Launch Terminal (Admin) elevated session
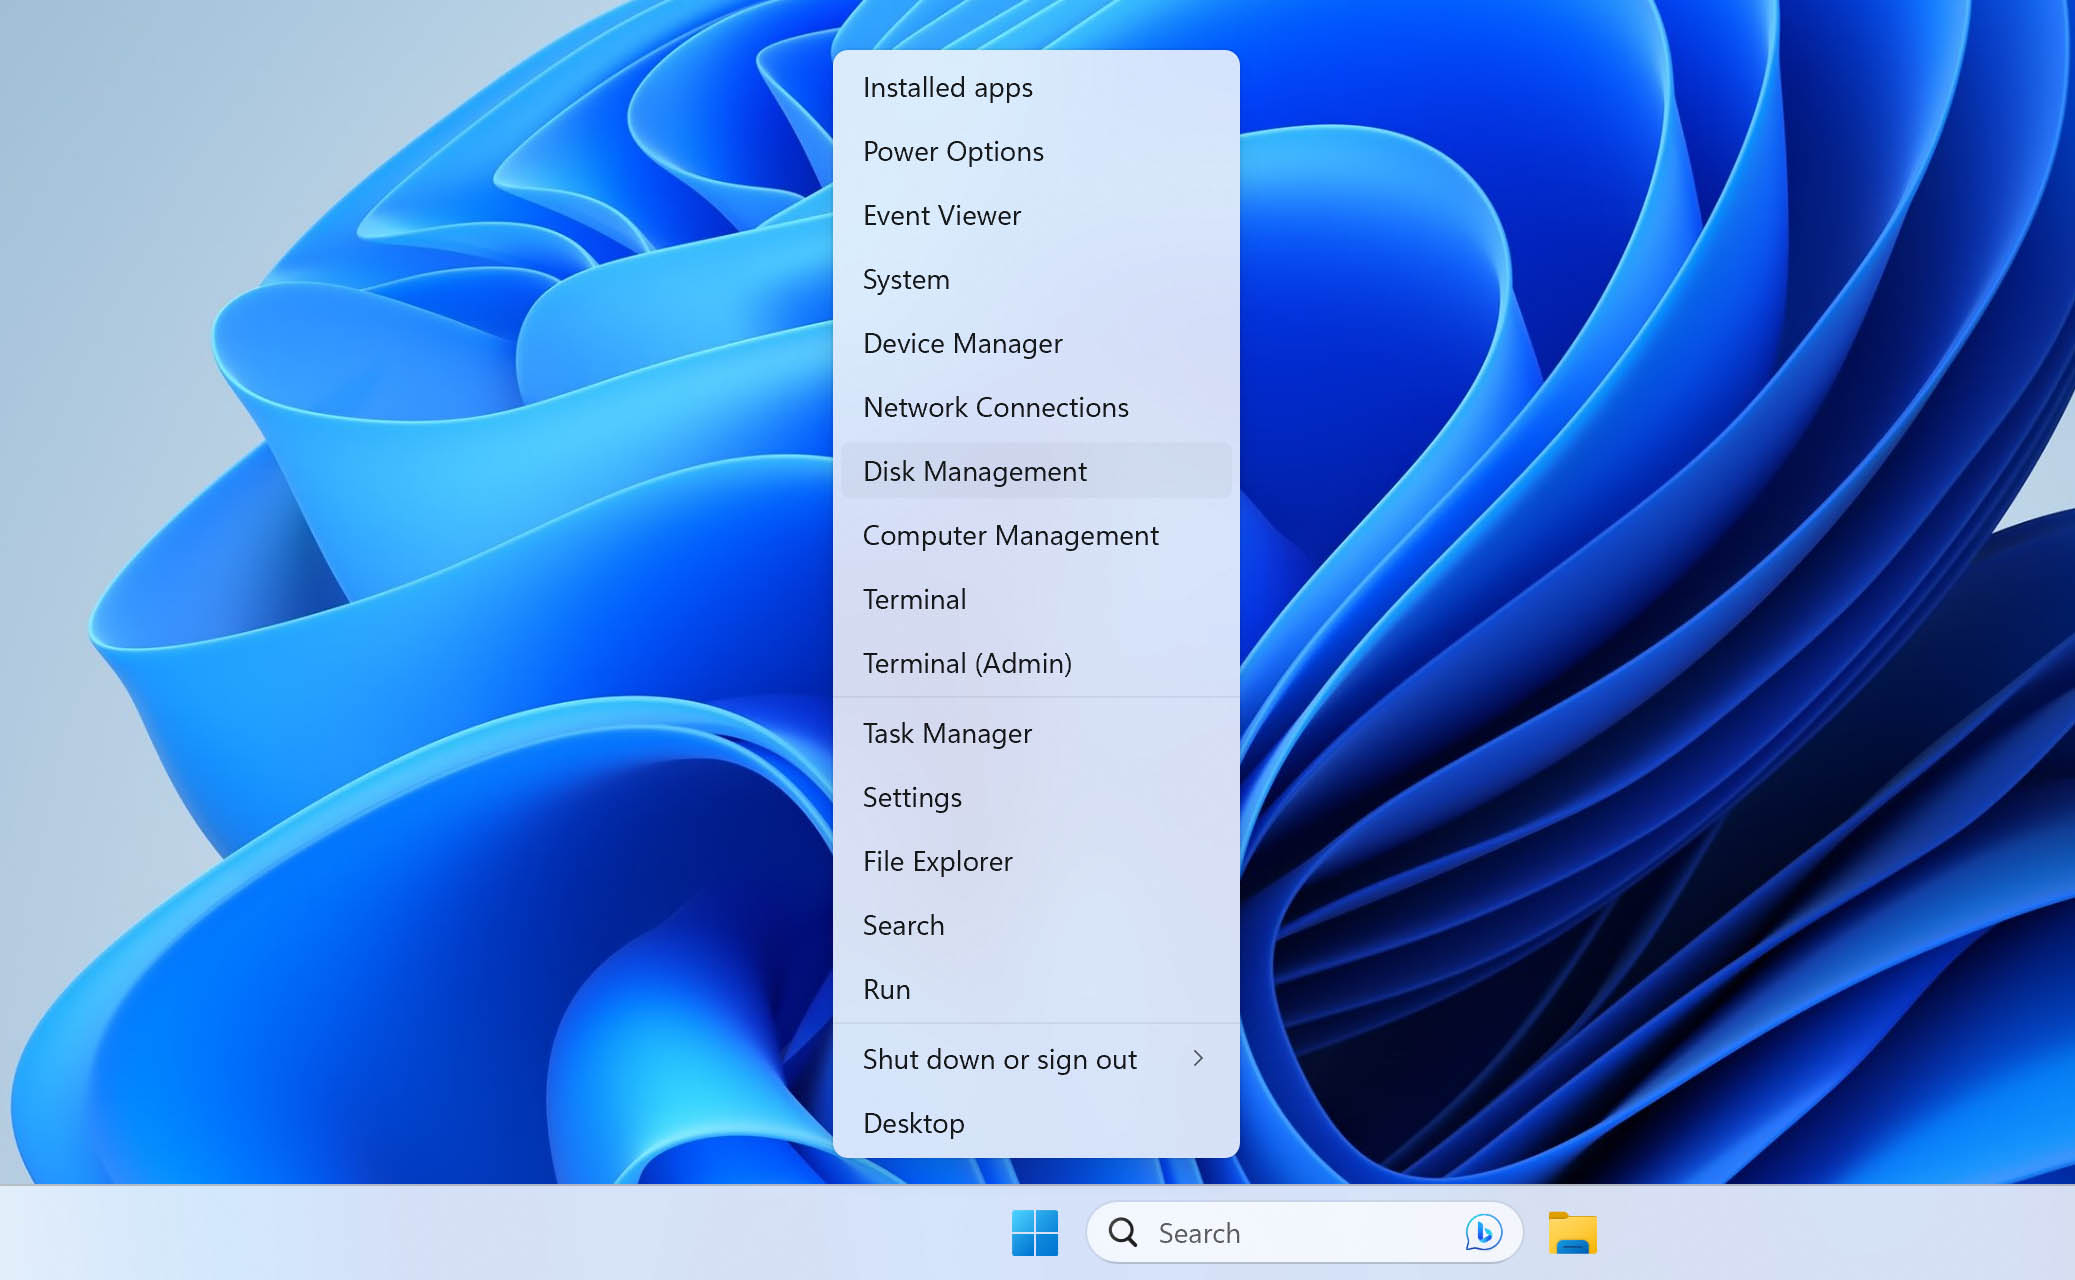The image size is (2075, 1280). pyautogui.click(x=966, y=662)
